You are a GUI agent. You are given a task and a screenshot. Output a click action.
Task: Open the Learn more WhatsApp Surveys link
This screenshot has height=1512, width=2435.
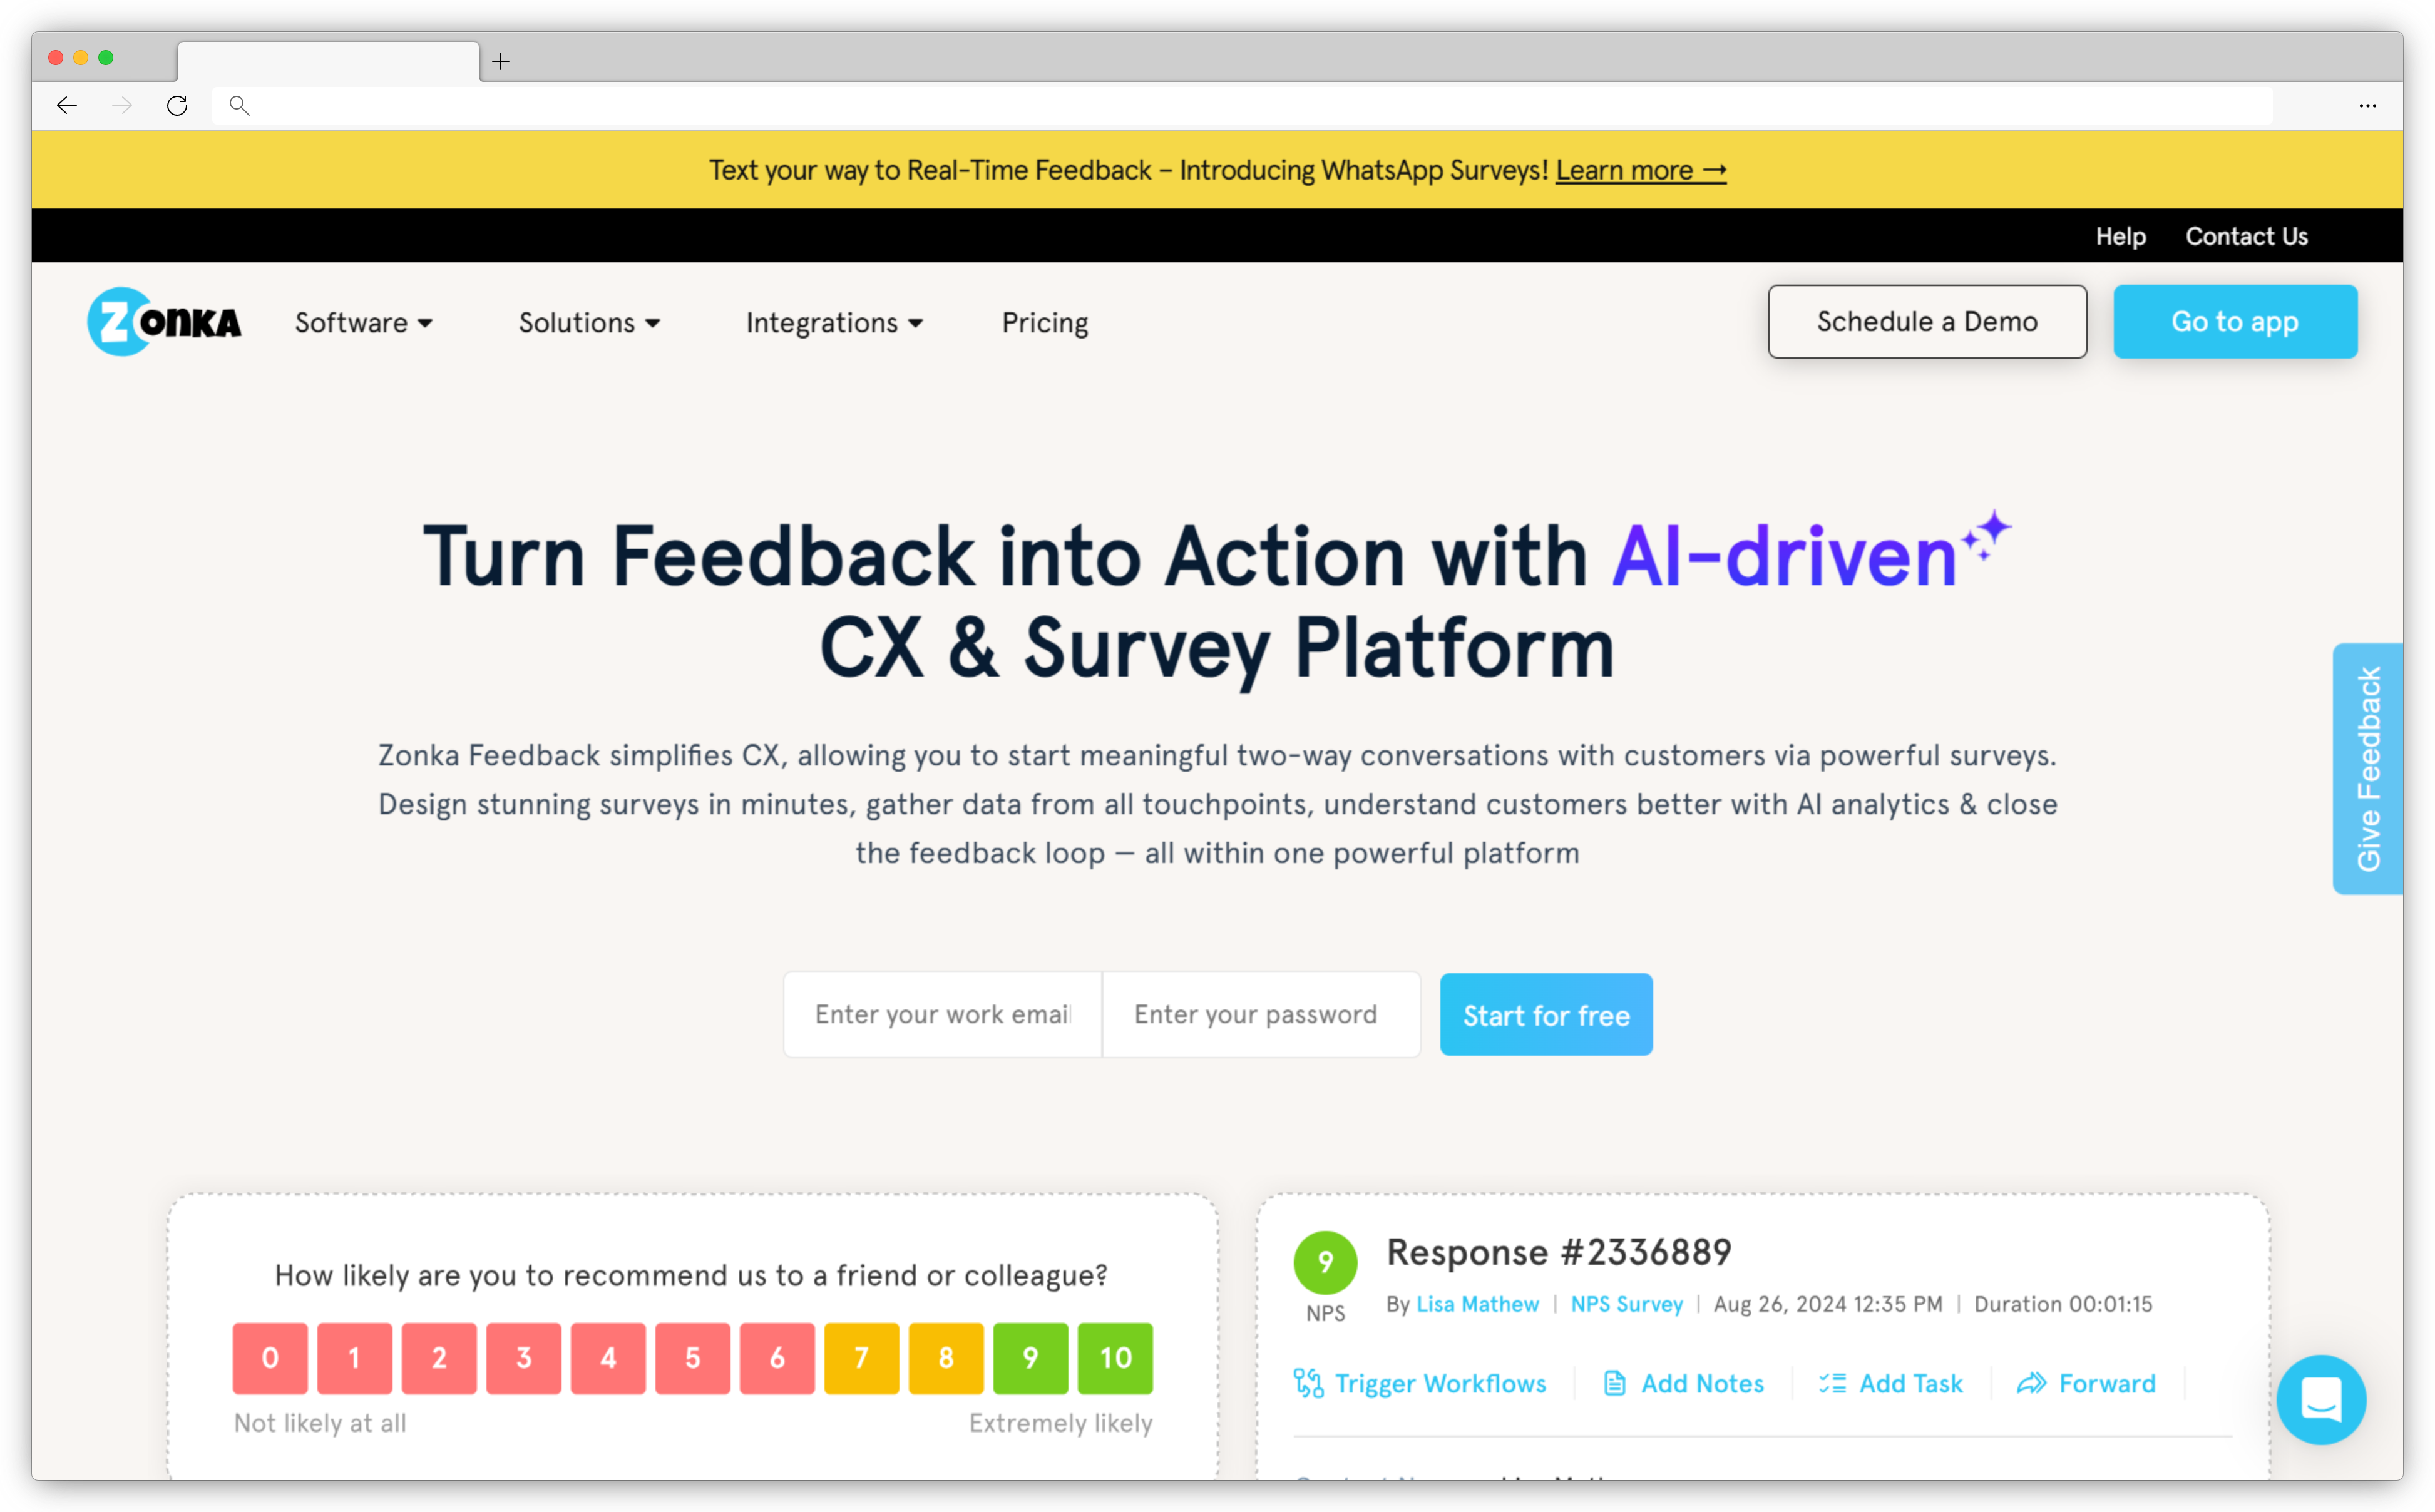[x=1640, y=170]
